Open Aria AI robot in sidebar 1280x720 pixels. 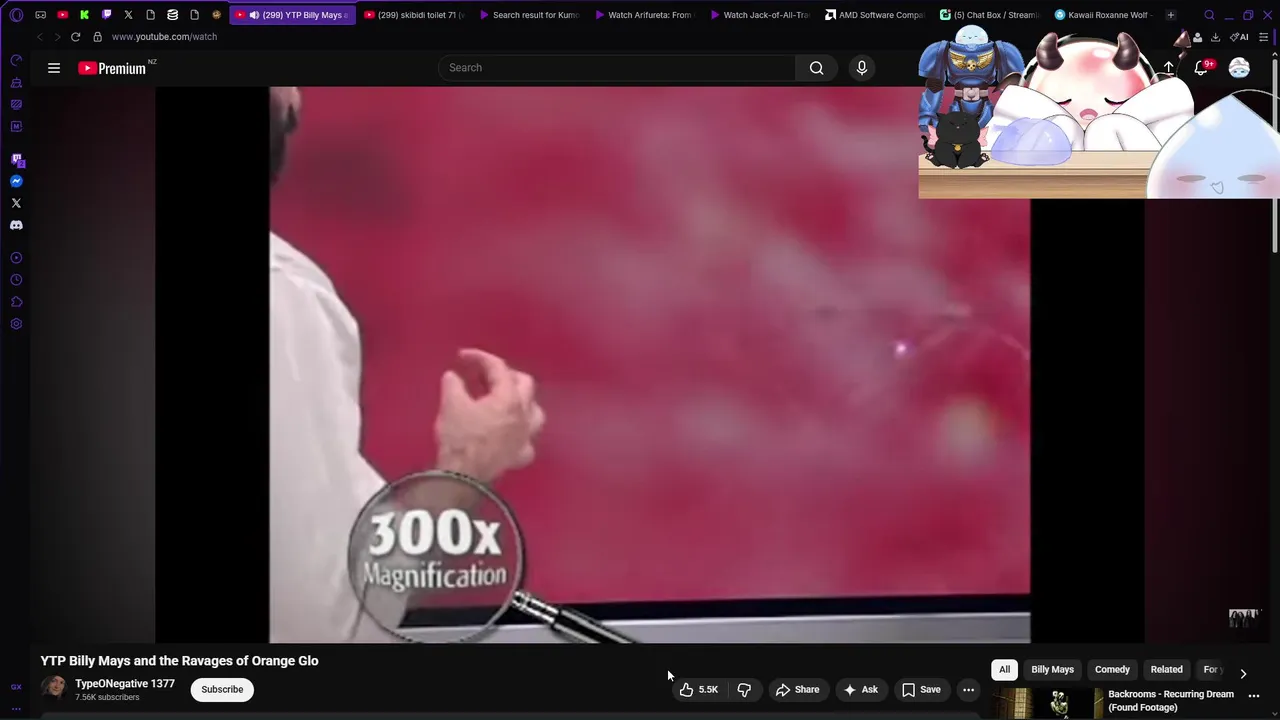16,82
